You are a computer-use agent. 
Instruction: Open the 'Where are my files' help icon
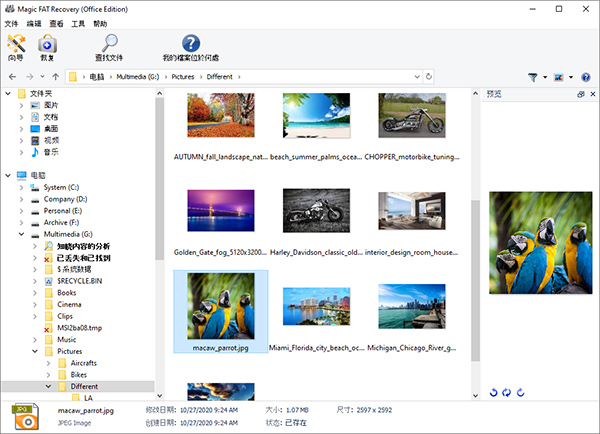(191, 48)
